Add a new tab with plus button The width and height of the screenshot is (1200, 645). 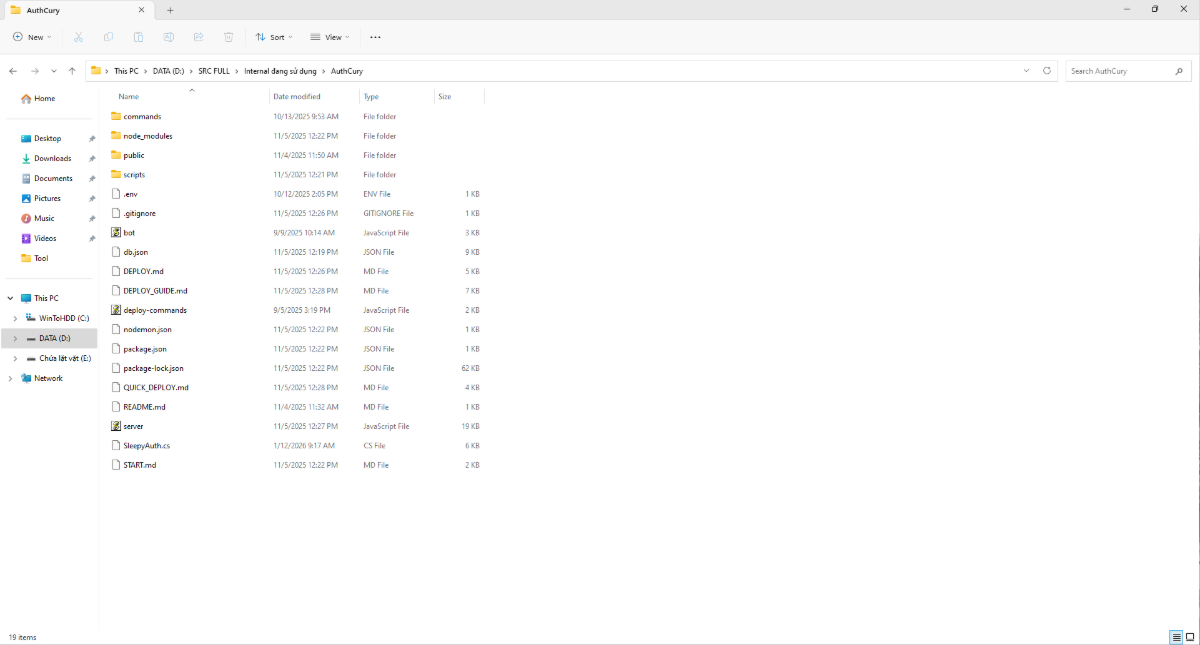[170, 10]
